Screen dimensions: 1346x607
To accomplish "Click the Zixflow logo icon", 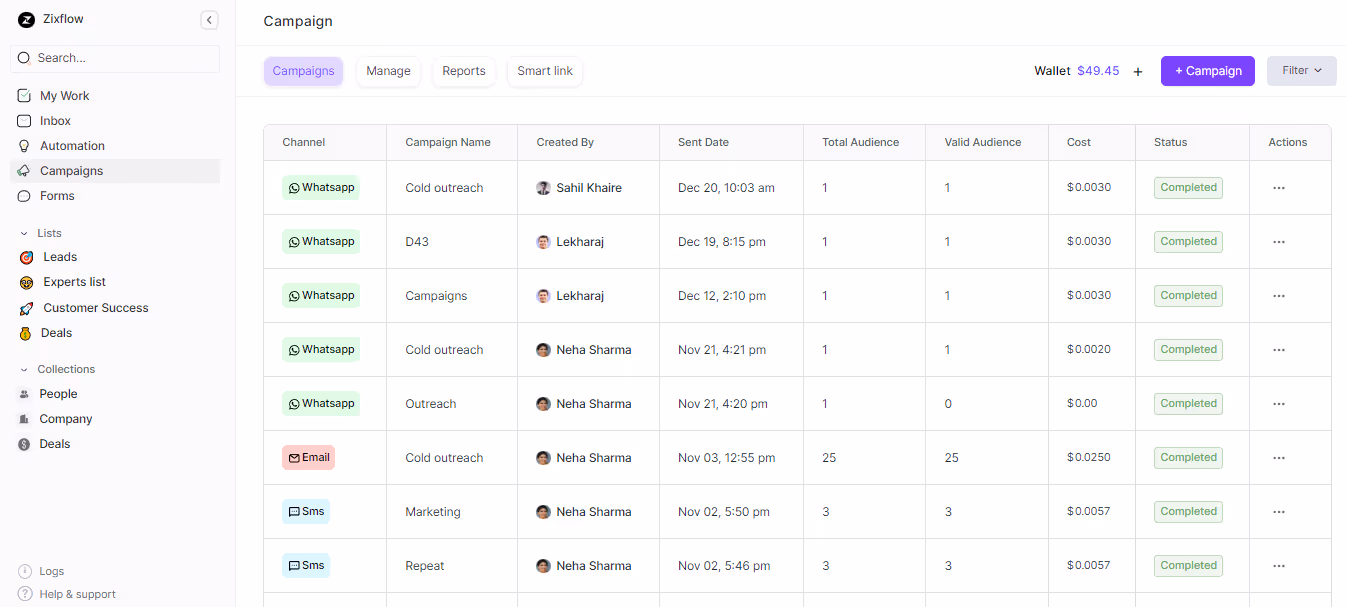I will (x=26, y=19).
